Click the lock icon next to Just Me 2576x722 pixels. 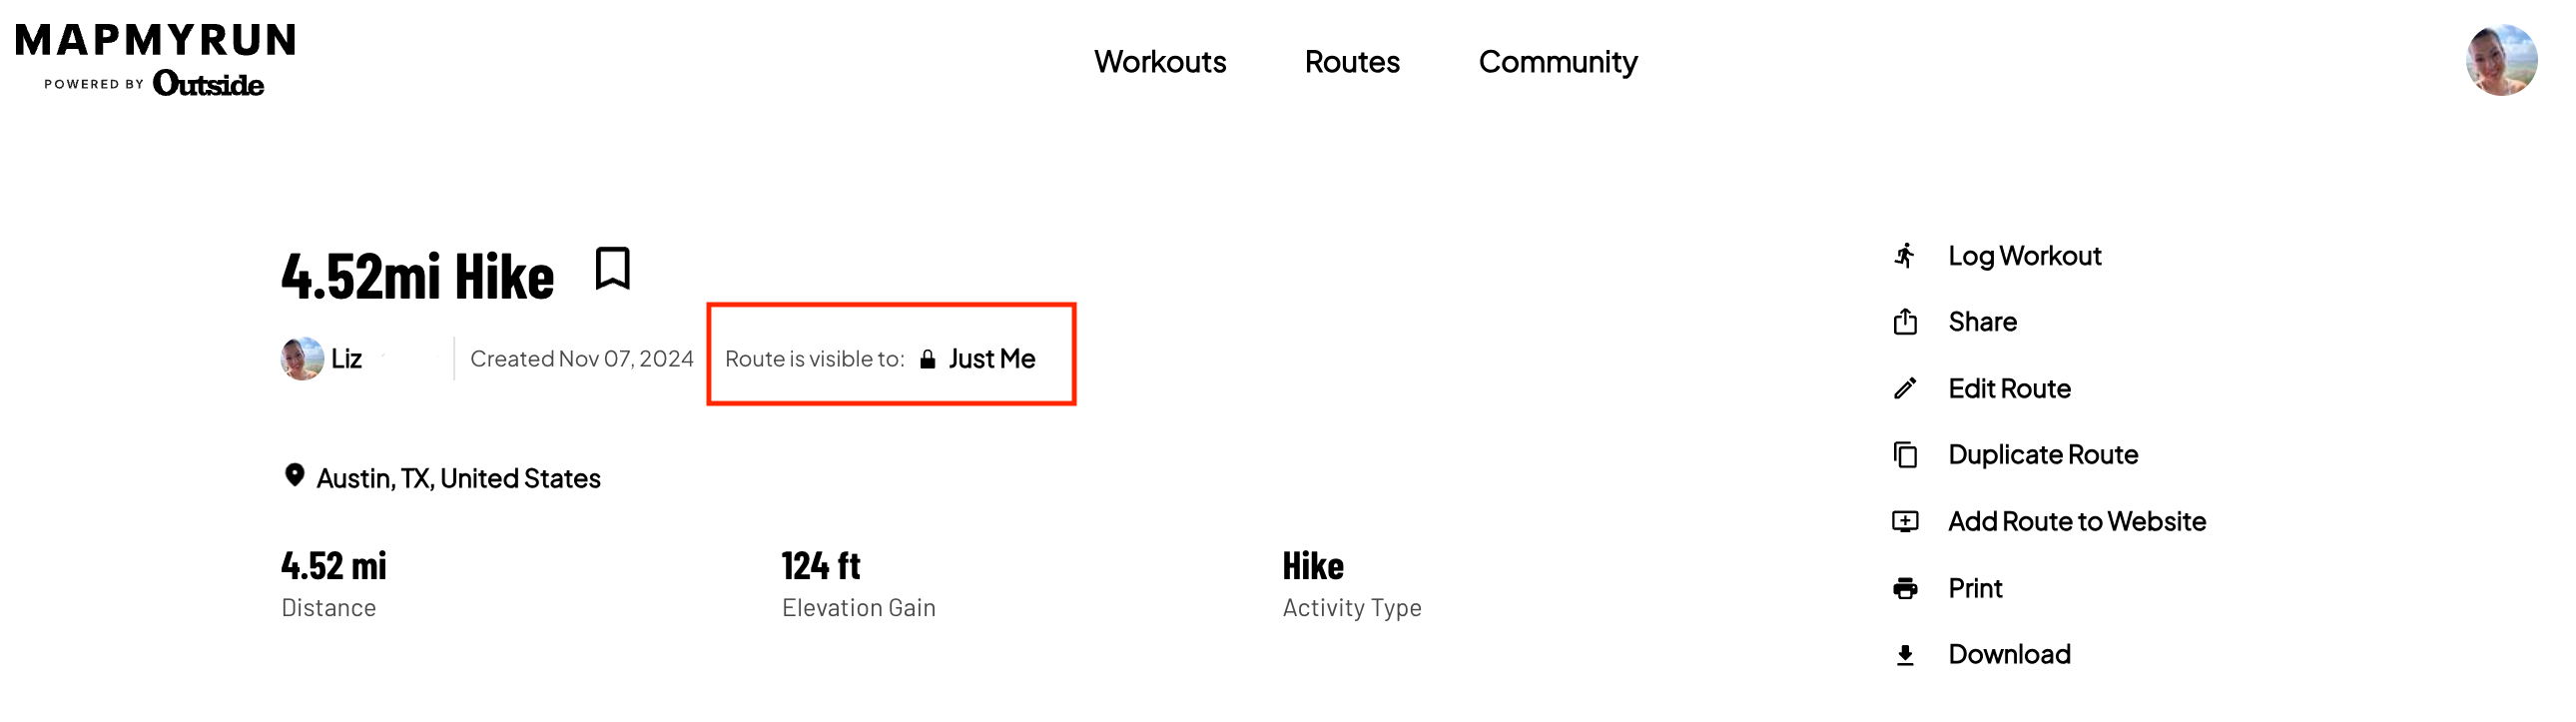928,359
